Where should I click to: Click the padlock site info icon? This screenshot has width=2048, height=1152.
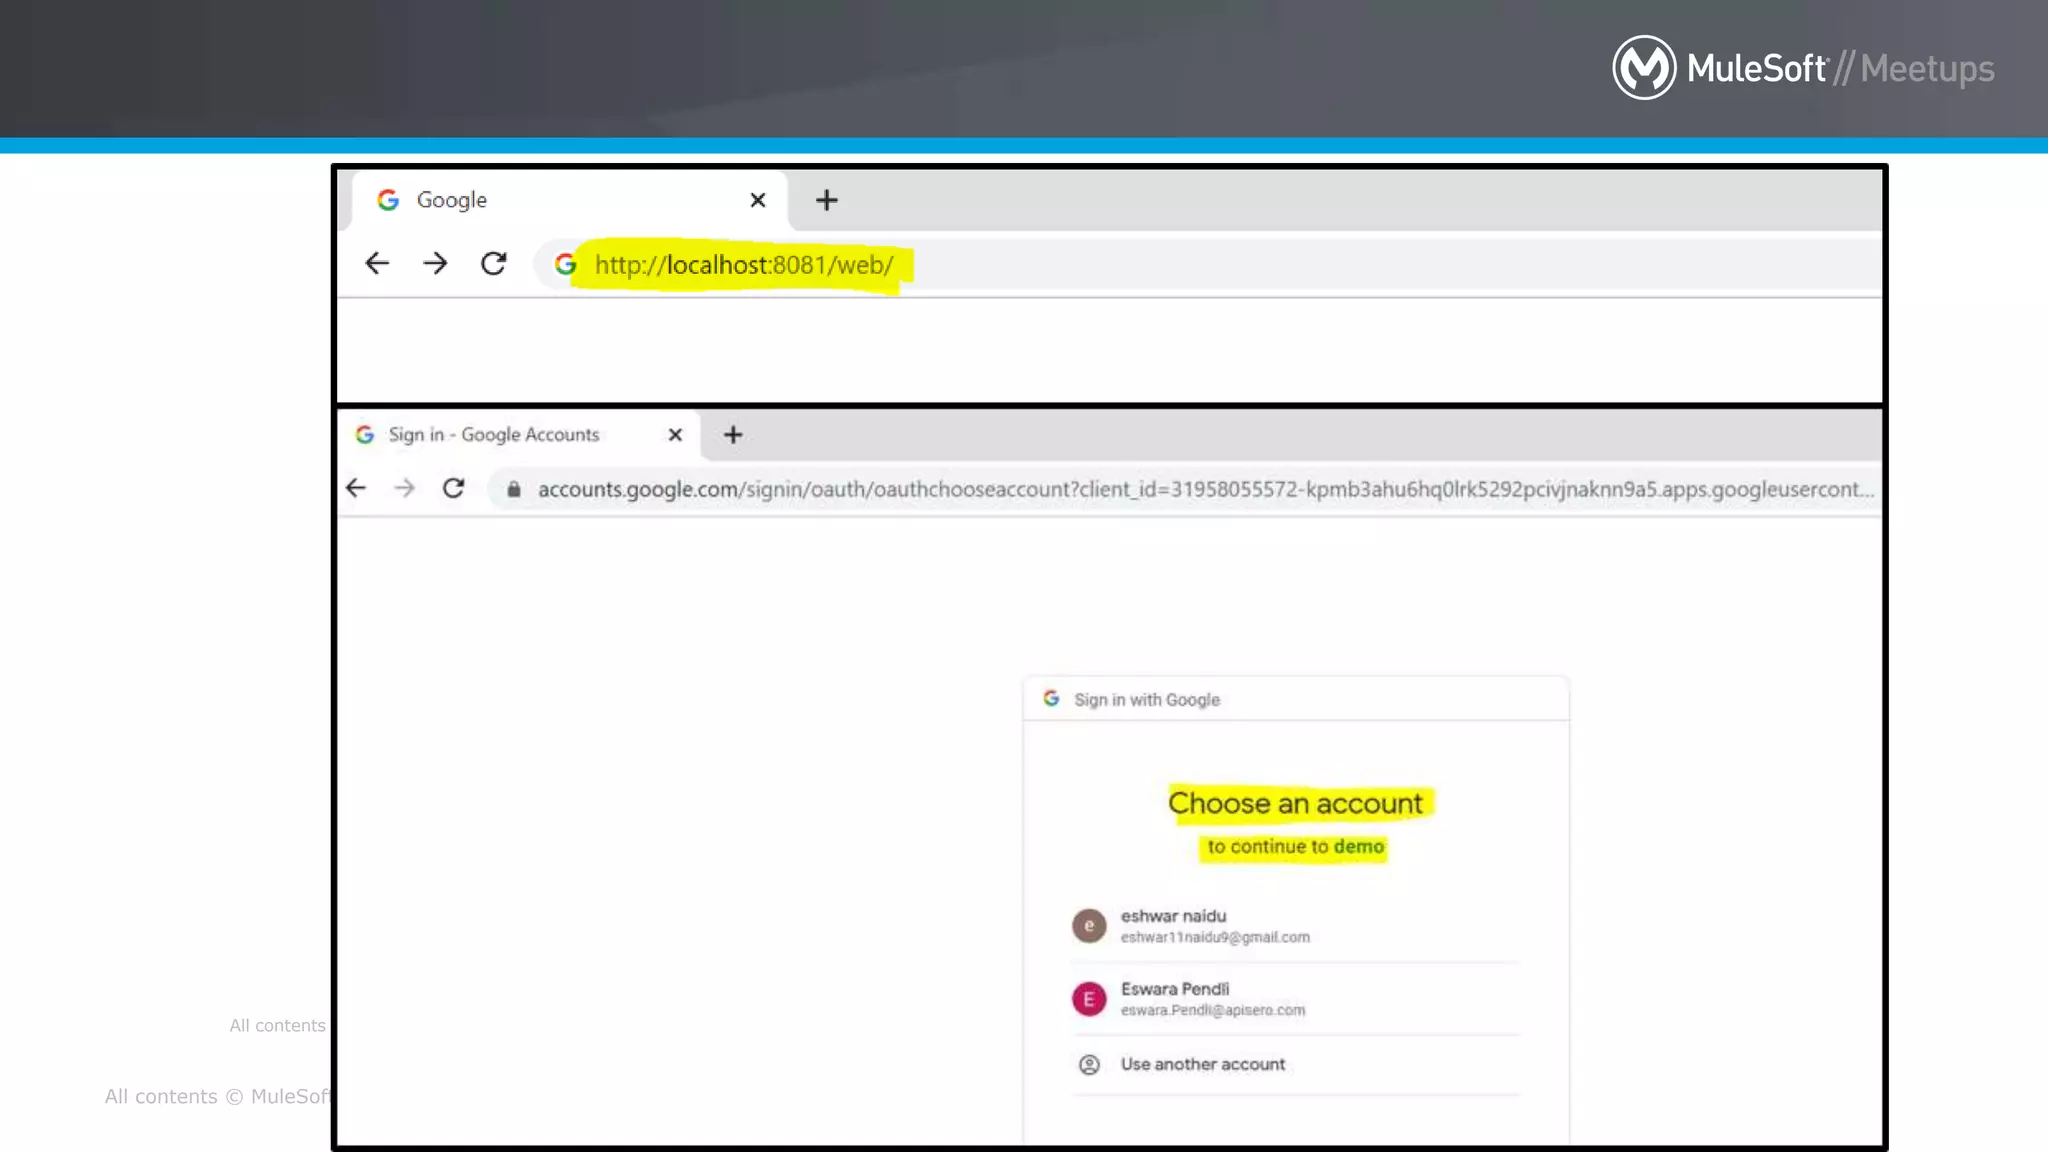tap(514, 489)
